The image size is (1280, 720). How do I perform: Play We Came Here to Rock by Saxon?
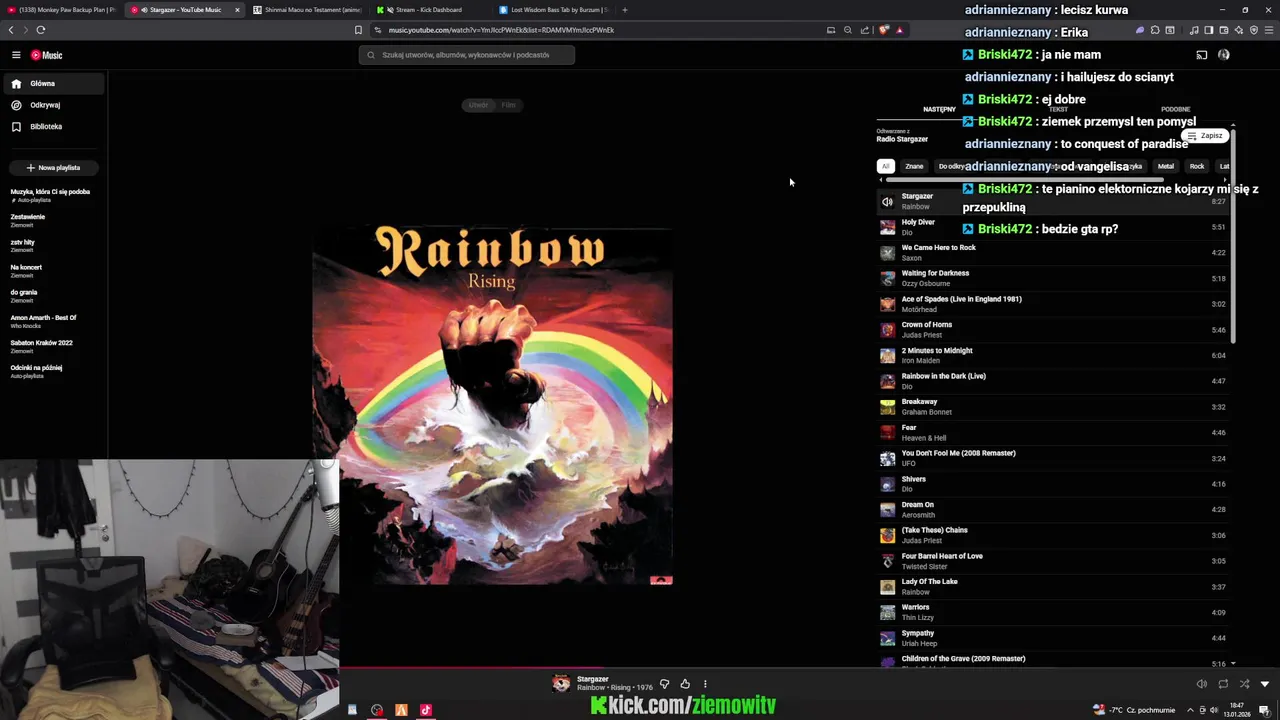pos(1052,253)
